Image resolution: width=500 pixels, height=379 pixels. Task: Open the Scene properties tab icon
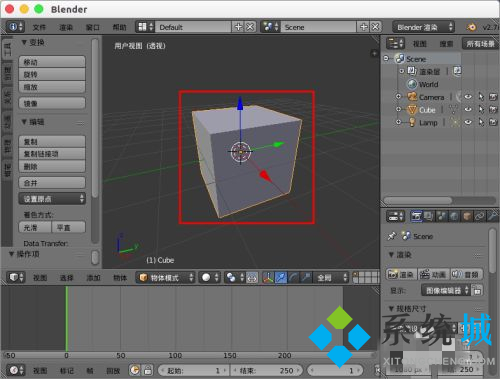(441, 216)
